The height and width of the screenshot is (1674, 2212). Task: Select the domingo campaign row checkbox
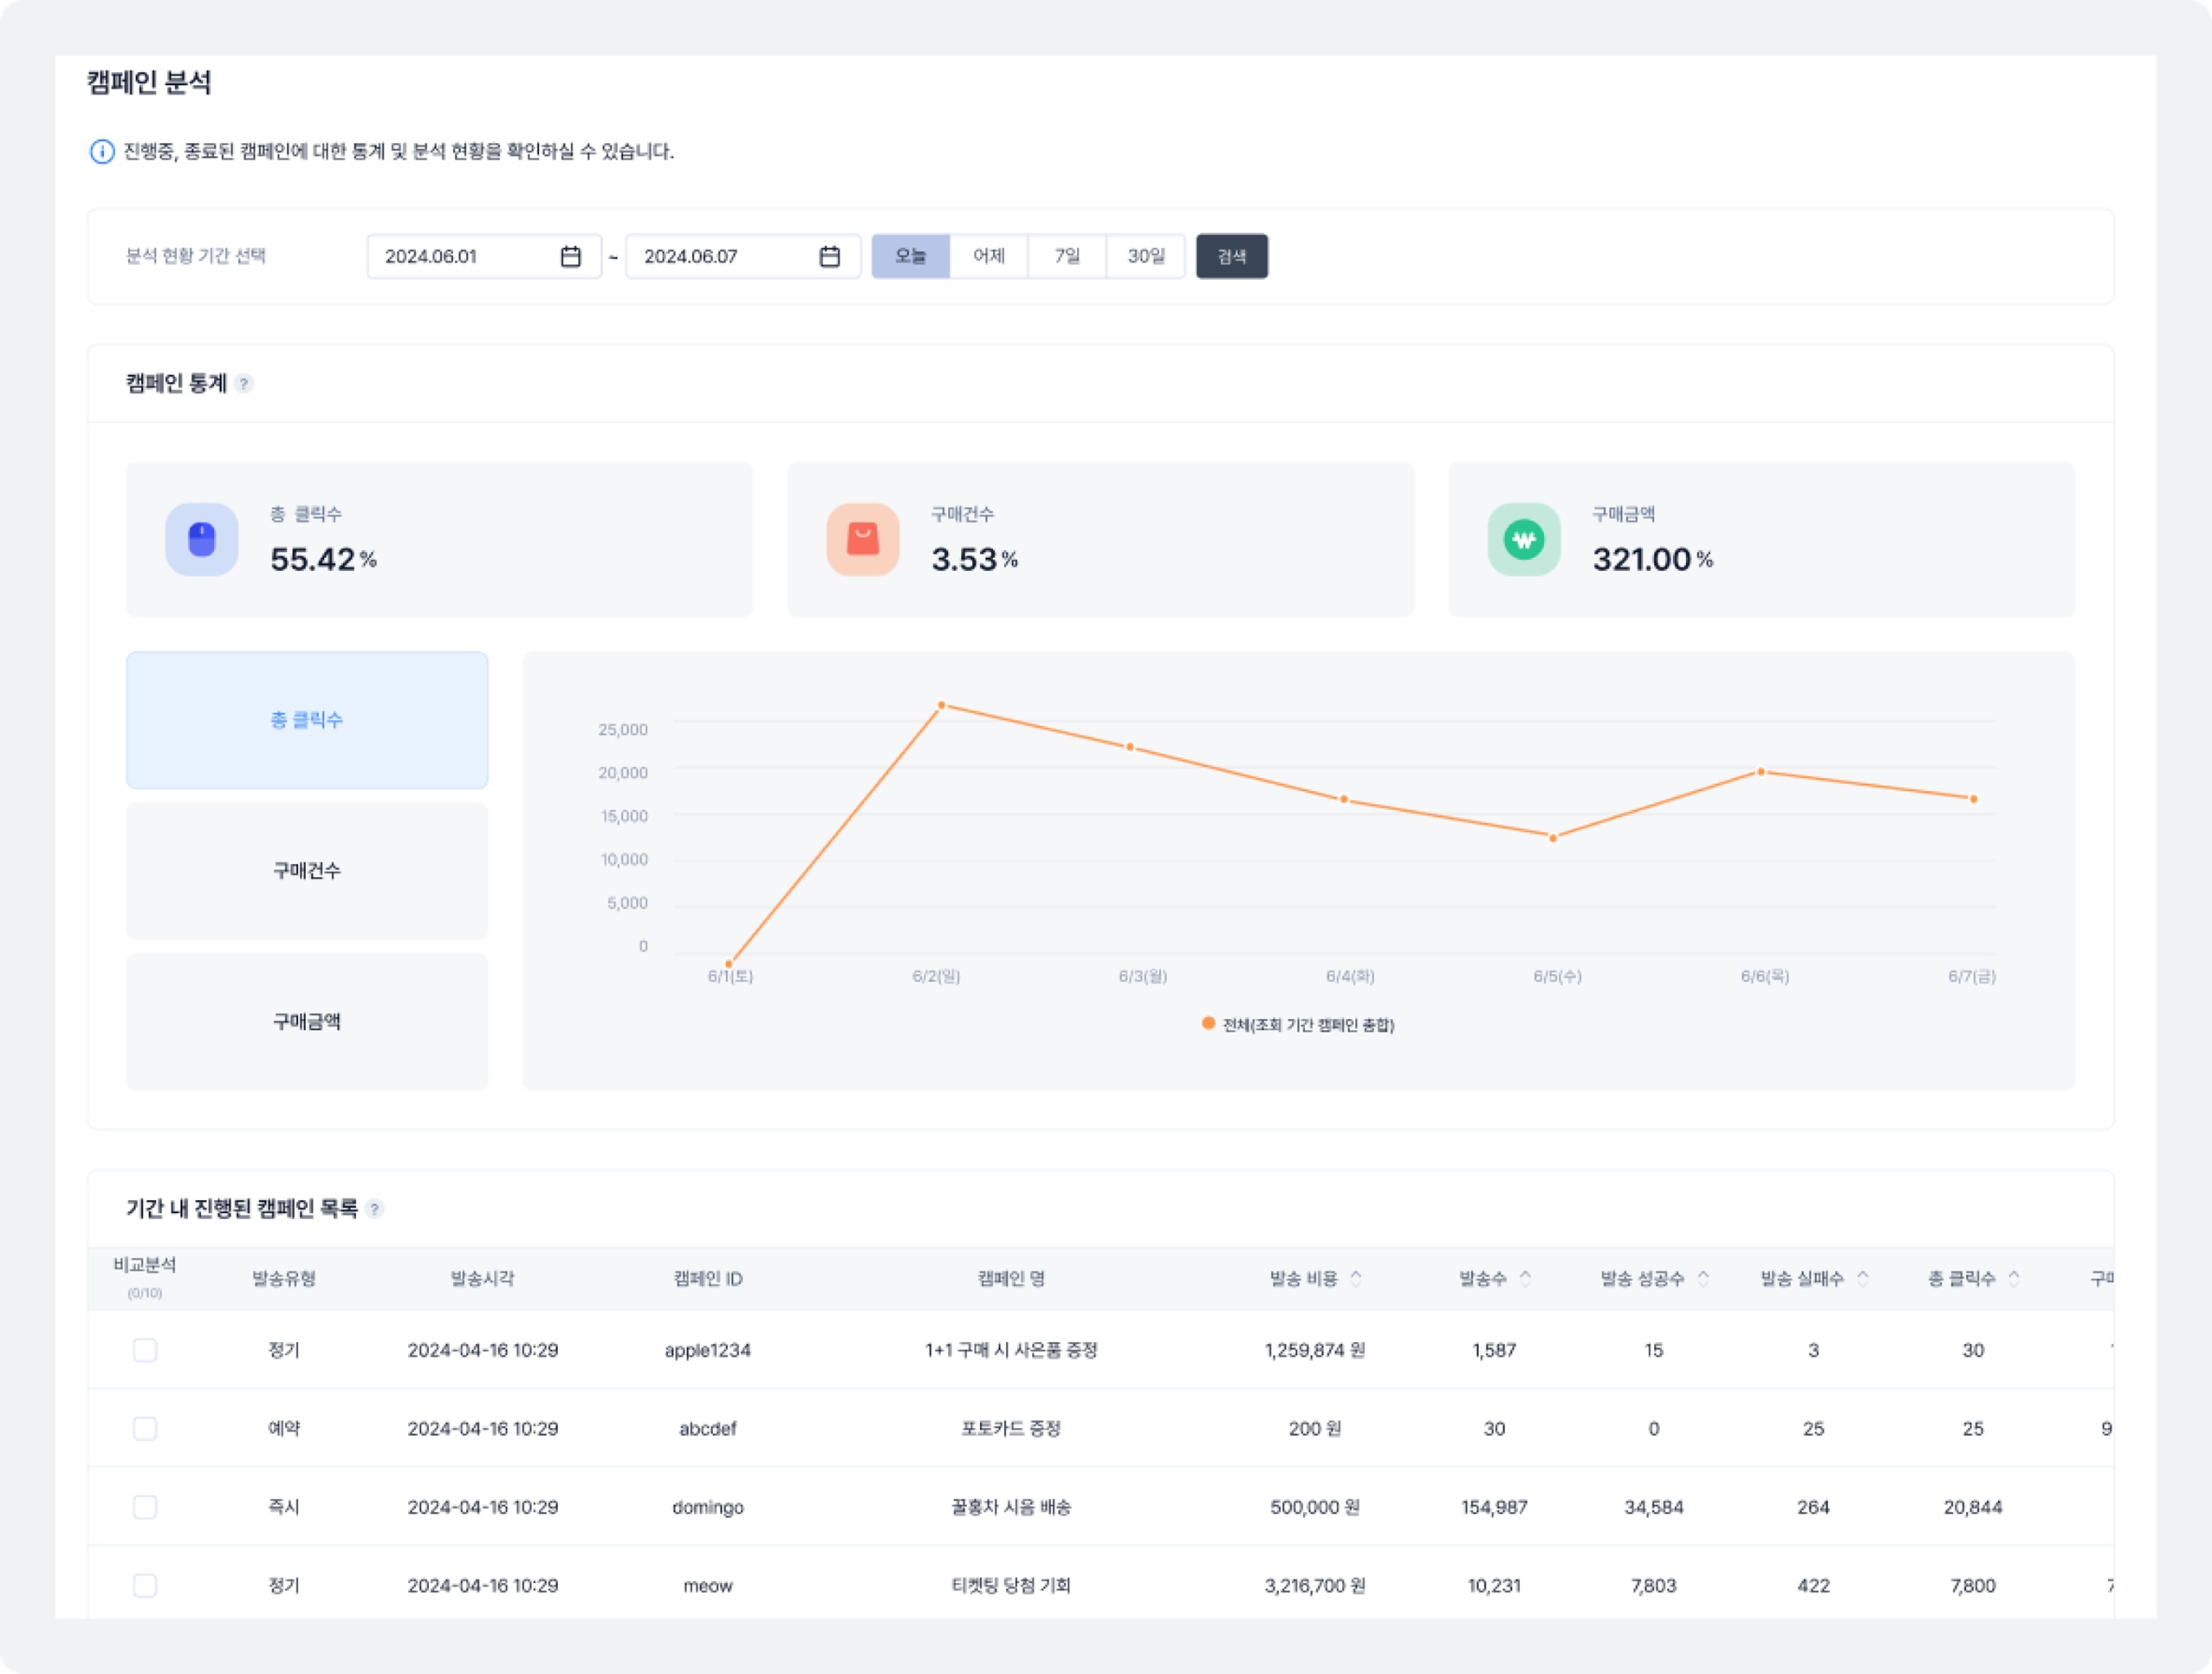tap(145, 1507)
